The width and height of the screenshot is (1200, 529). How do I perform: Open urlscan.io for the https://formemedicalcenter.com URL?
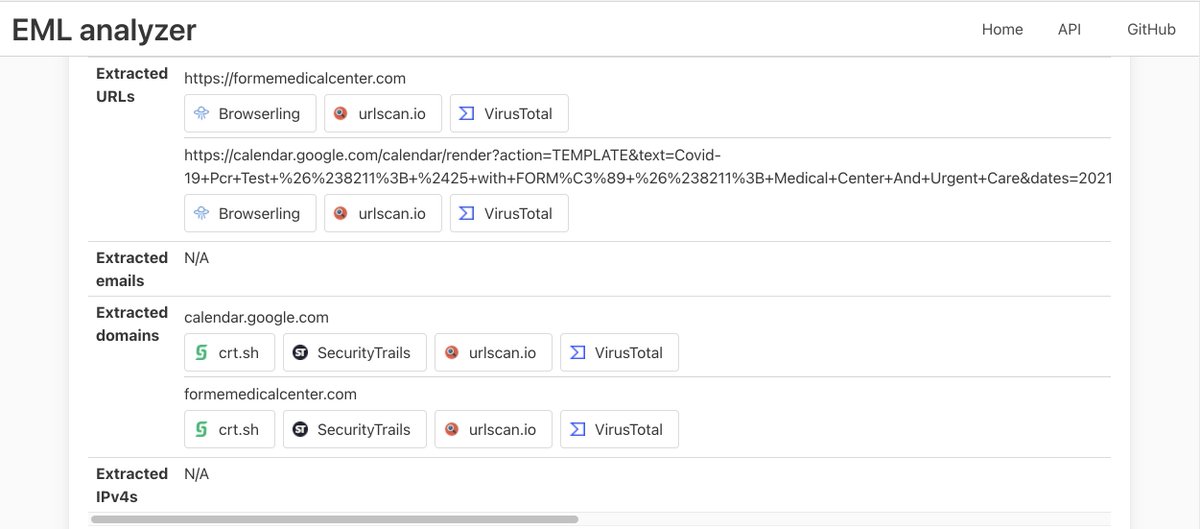click(x=383, y=113)
